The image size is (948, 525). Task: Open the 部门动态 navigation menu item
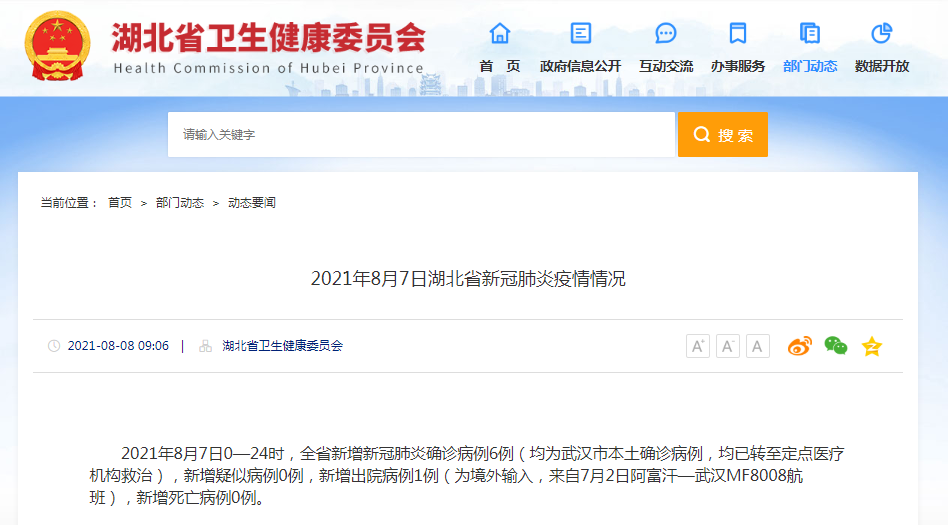tap(810, 66)
